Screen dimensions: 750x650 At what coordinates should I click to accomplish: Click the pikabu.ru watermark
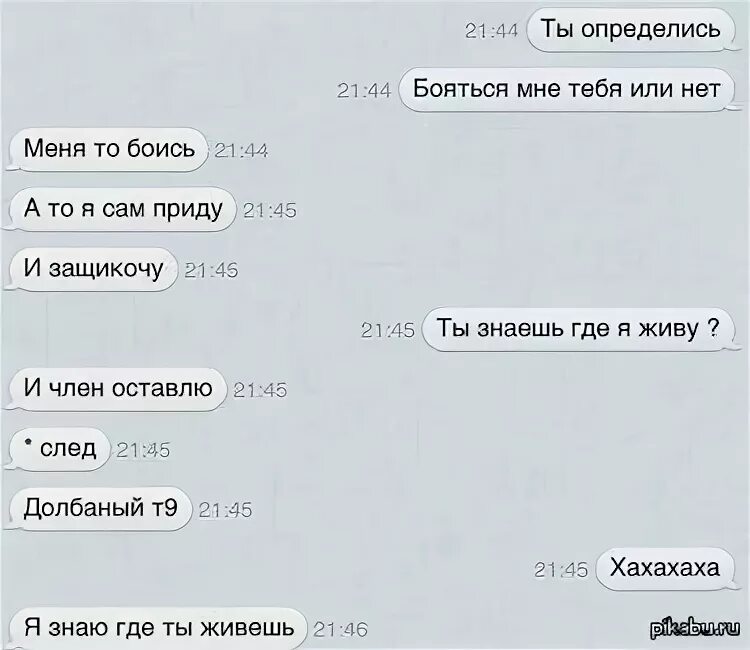tap(694, 628)
